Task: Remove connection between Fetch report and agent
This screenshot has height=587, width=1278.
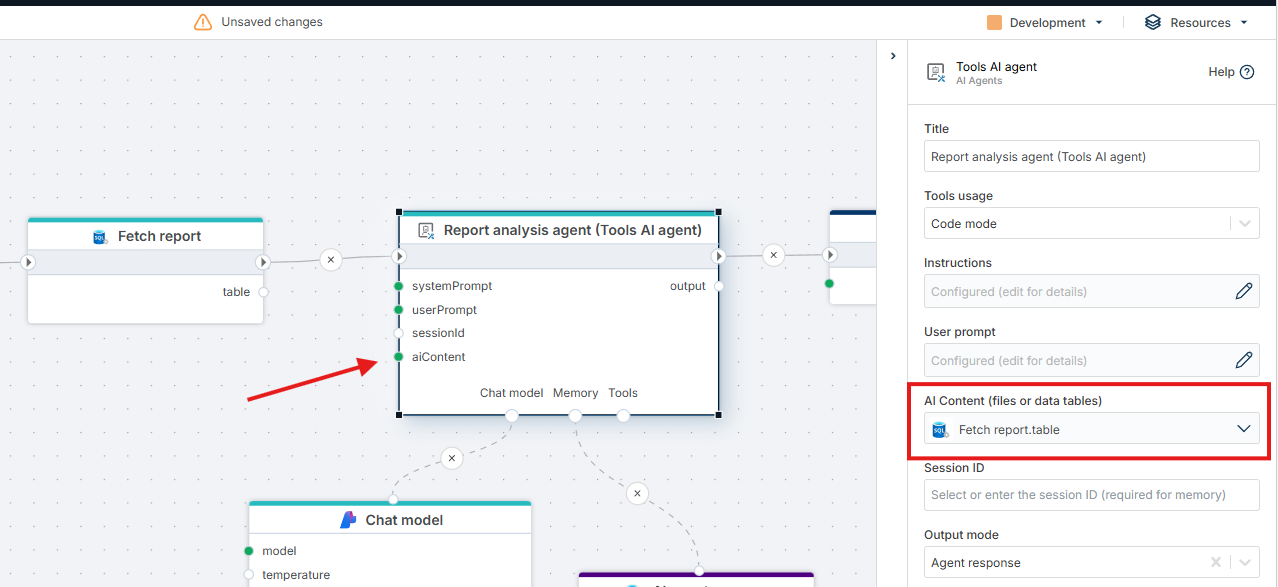Action: (x=331, y=260)
